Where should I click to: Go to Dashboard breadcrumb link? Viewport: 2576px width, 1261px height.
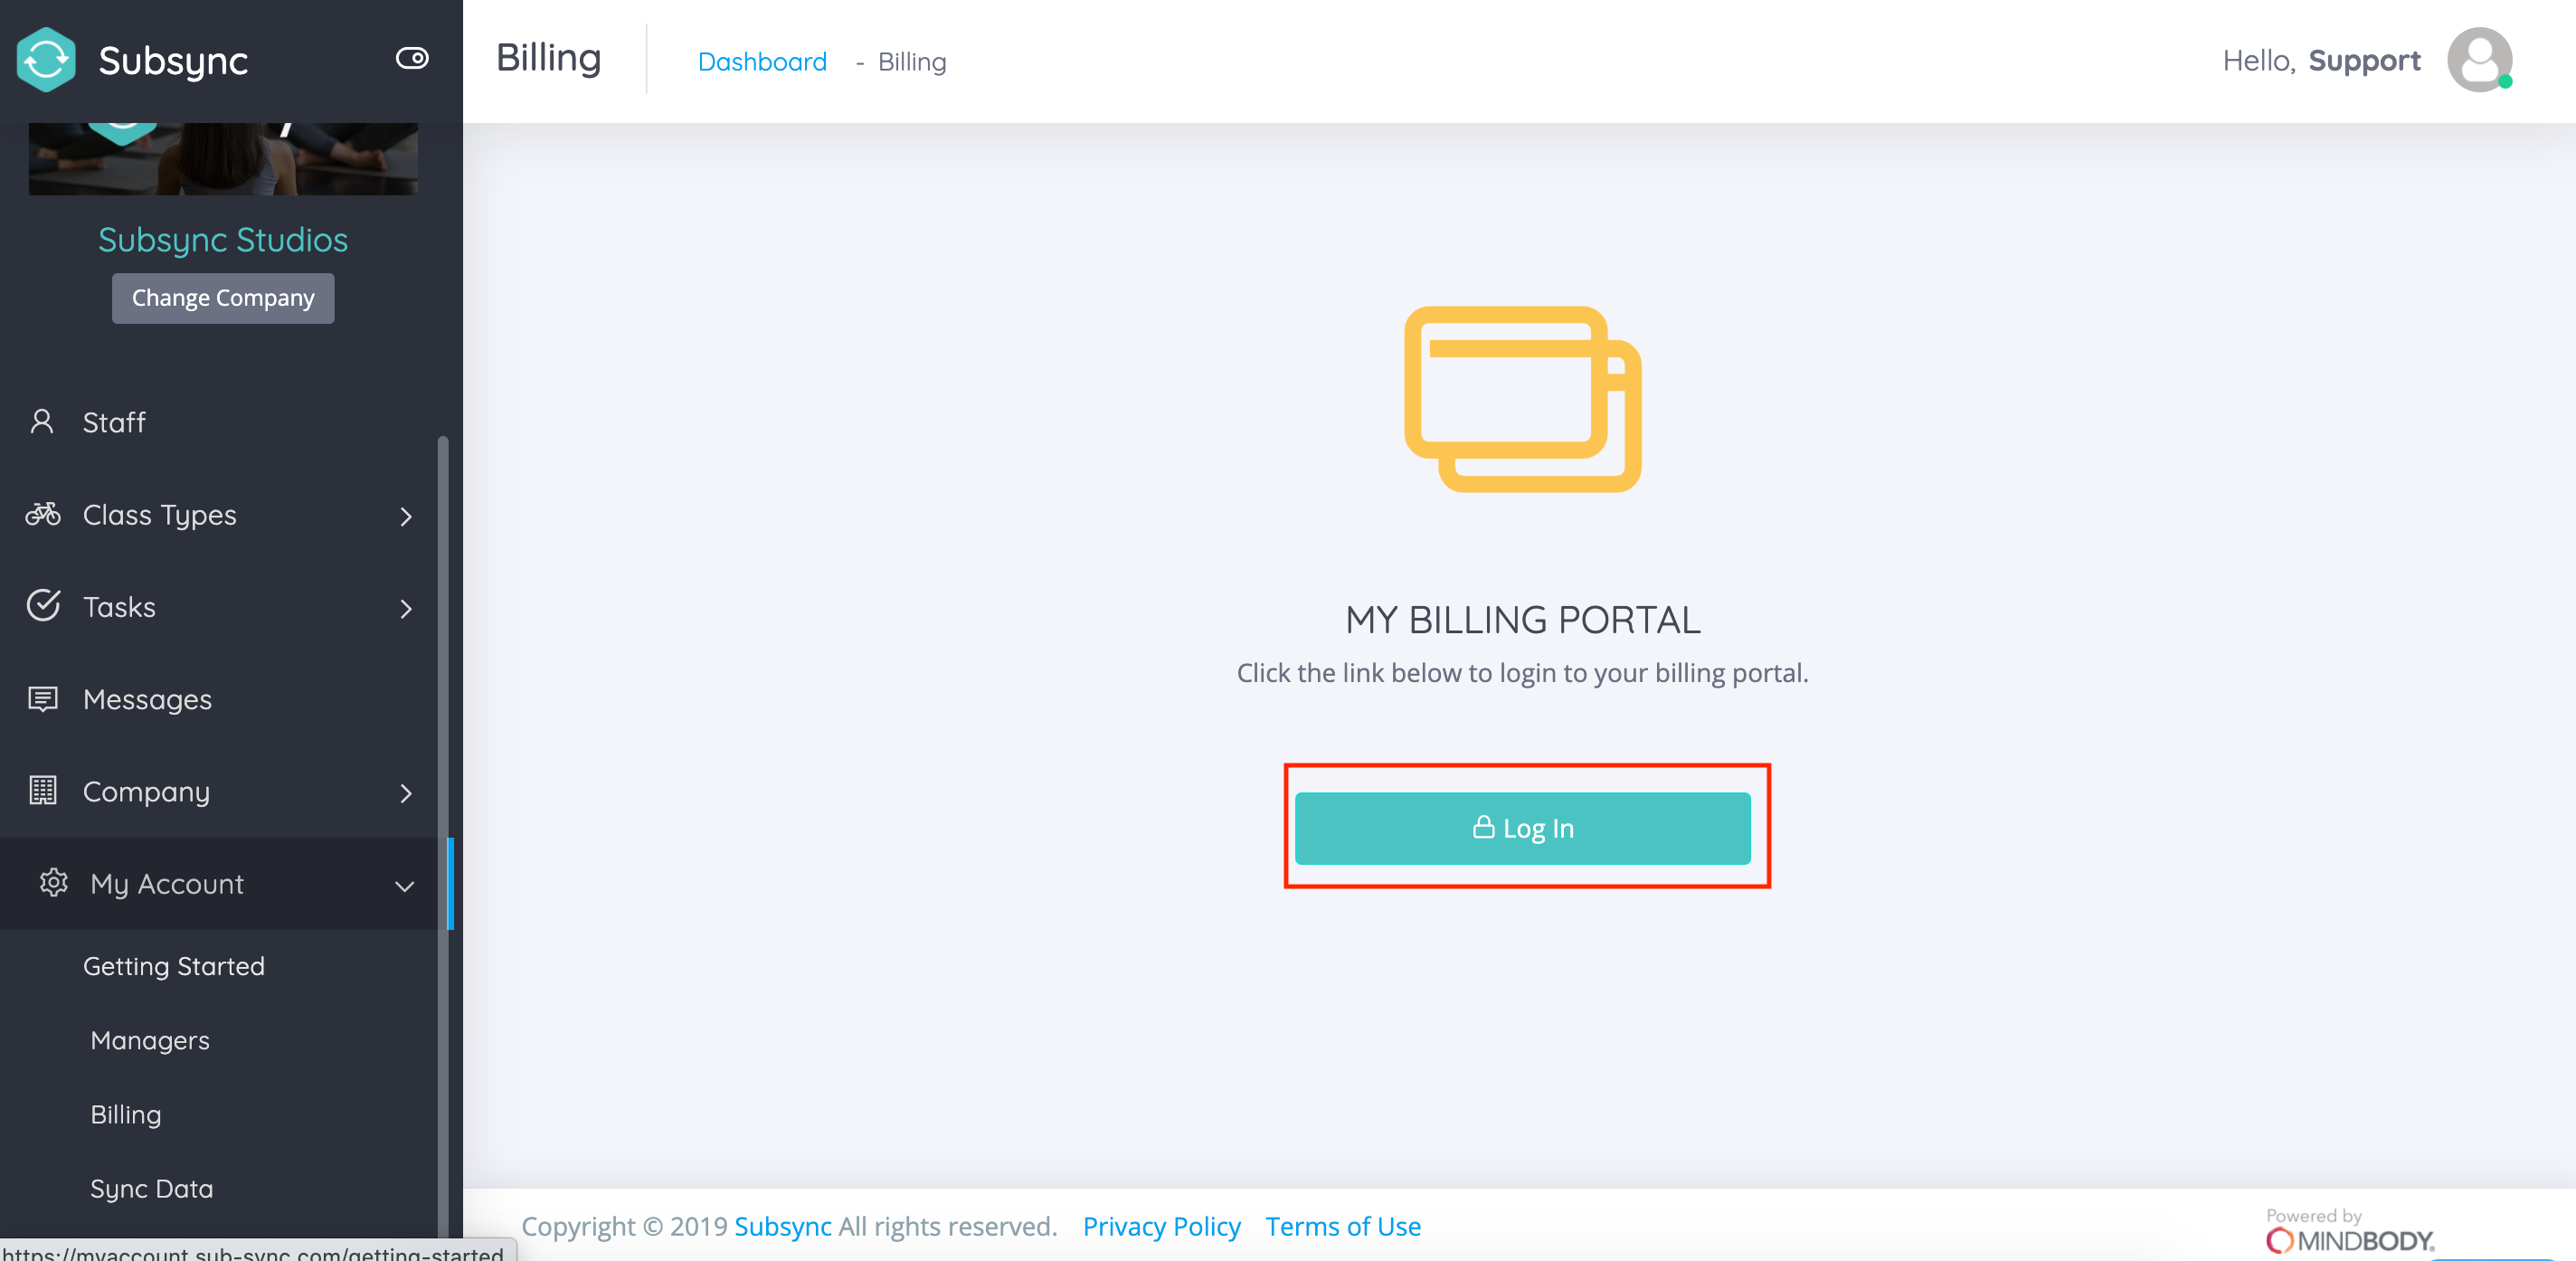[x=762, y=62]
